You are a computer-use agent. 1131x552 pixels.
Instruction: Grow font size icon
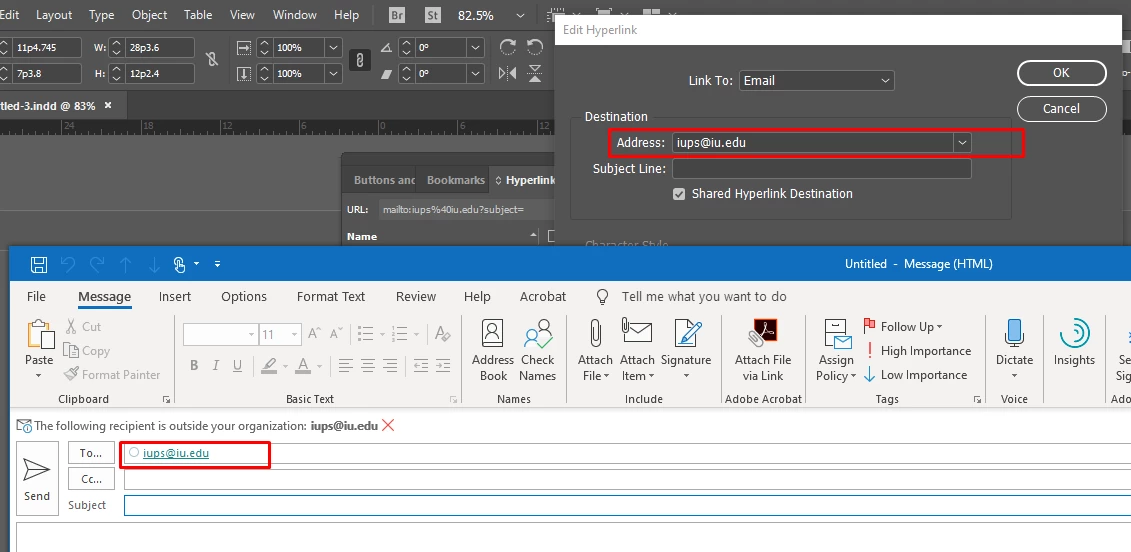click(x=314, y=334)
